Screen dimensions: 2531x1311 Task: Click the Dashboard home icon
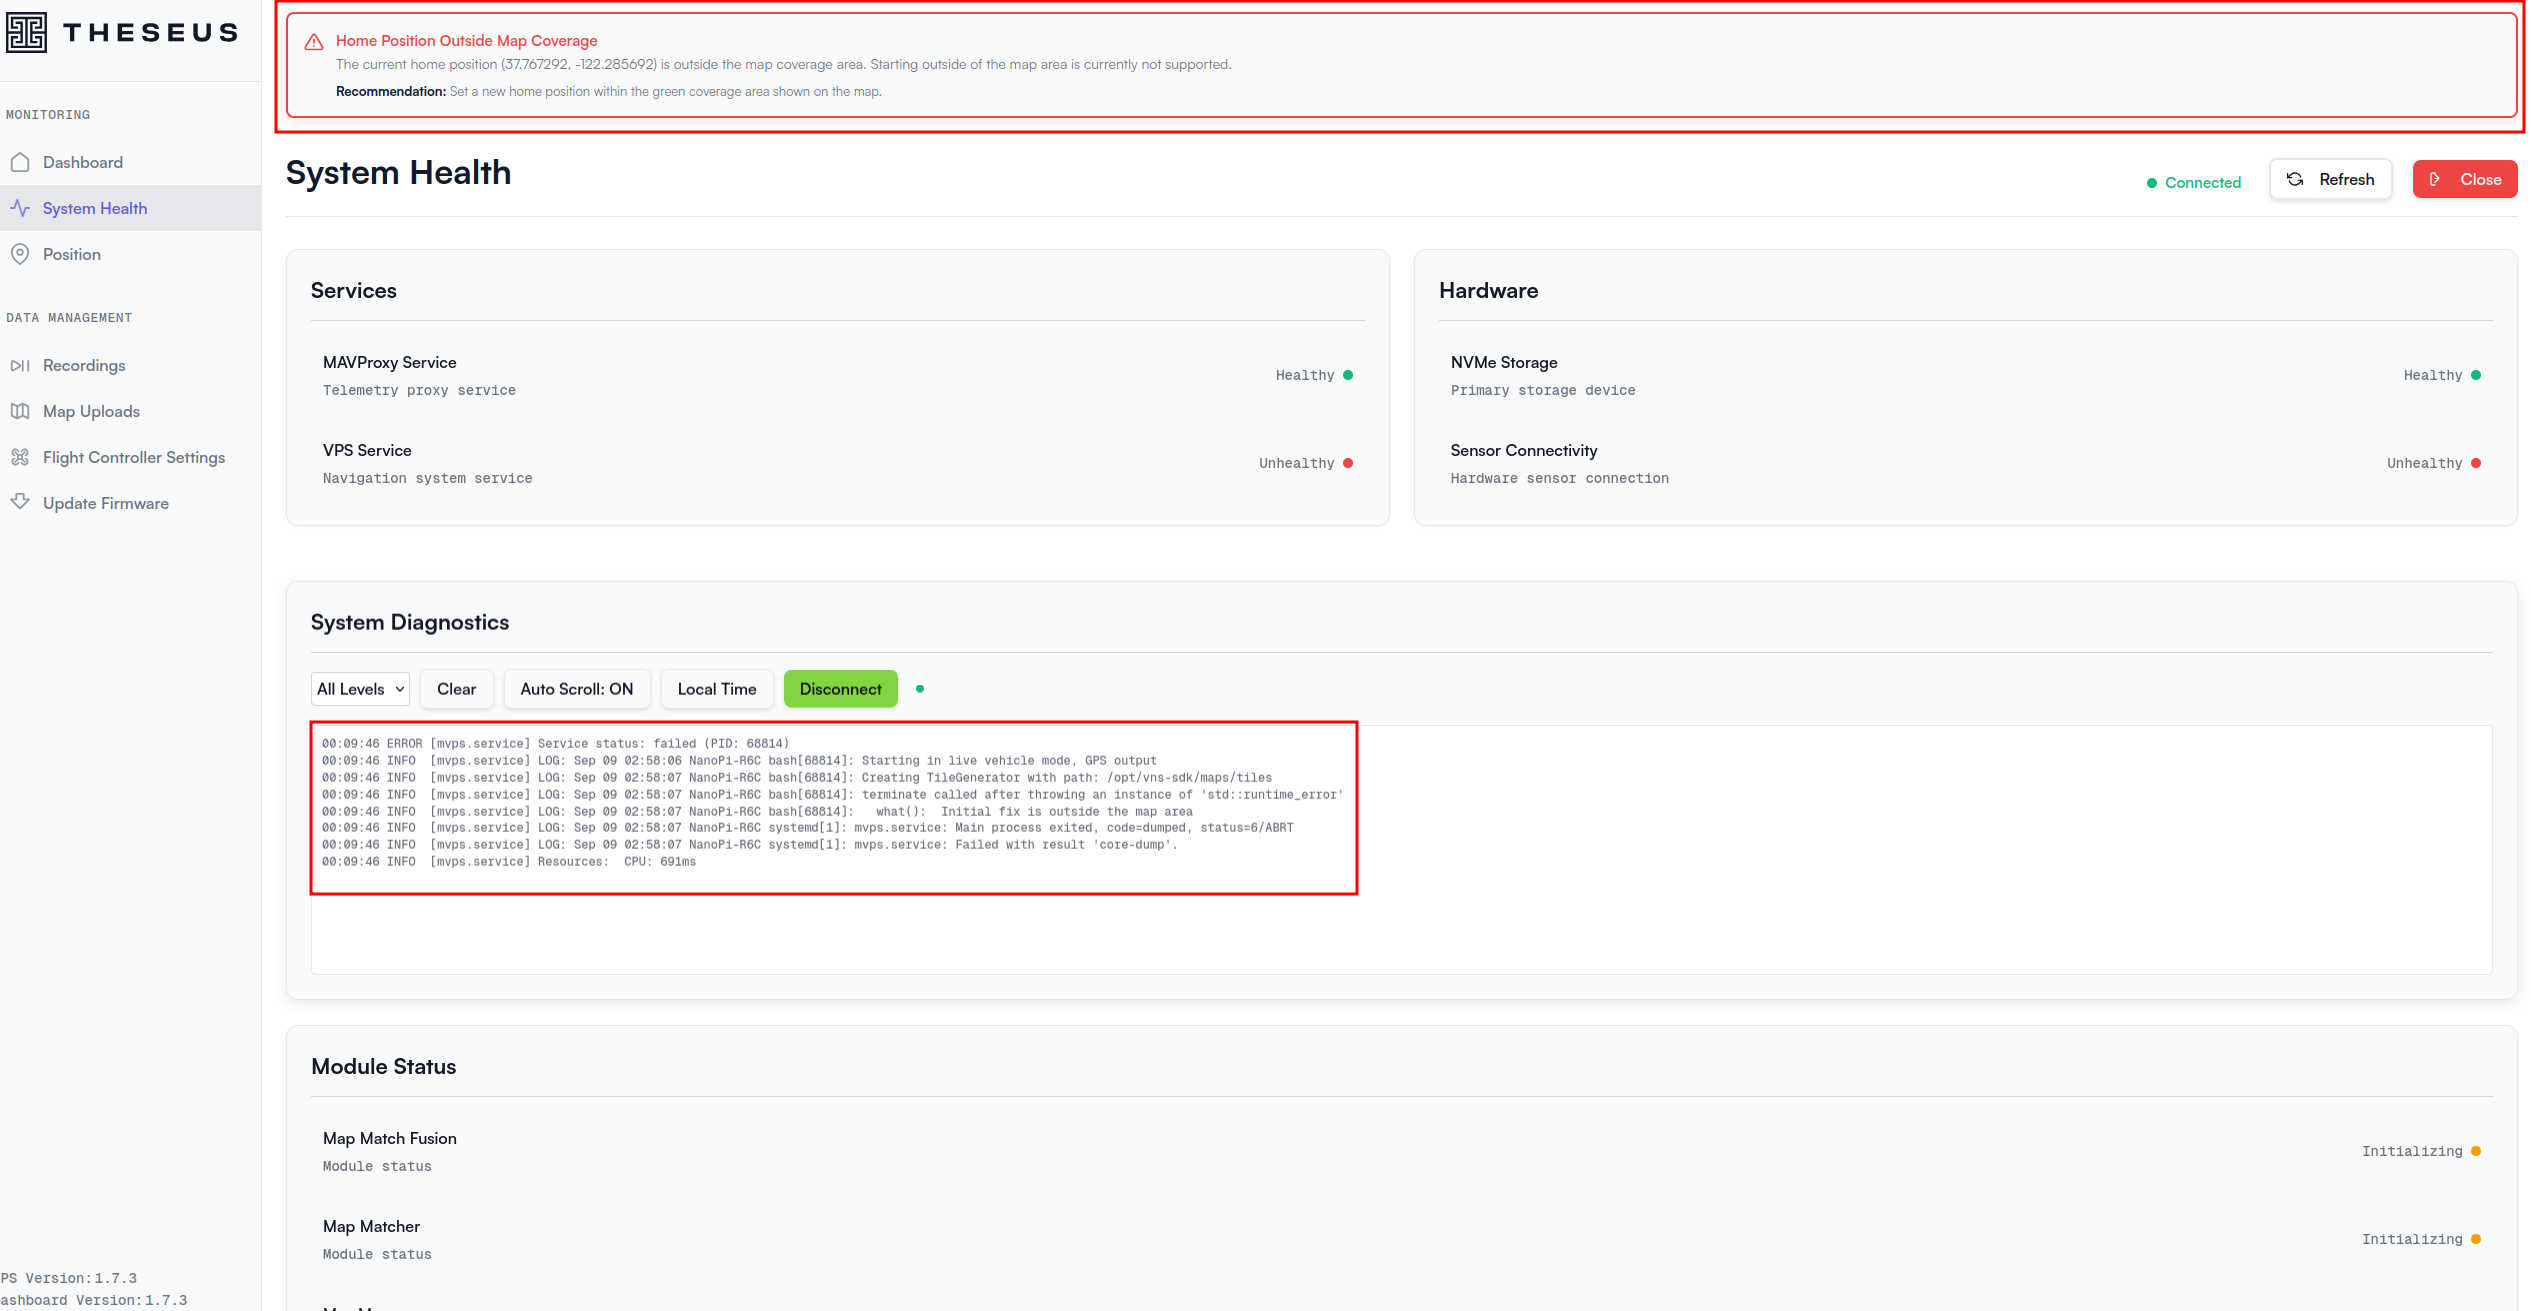(20, 162)
